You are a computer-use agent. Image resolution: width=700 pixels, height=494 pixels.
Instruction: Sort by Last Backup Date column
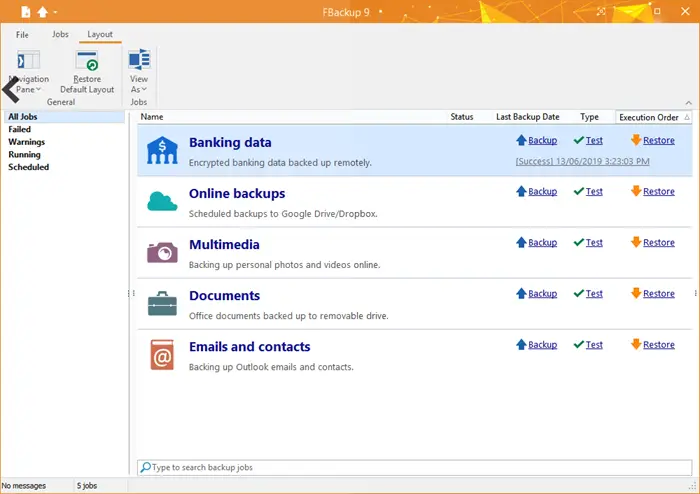click(528, 116)
